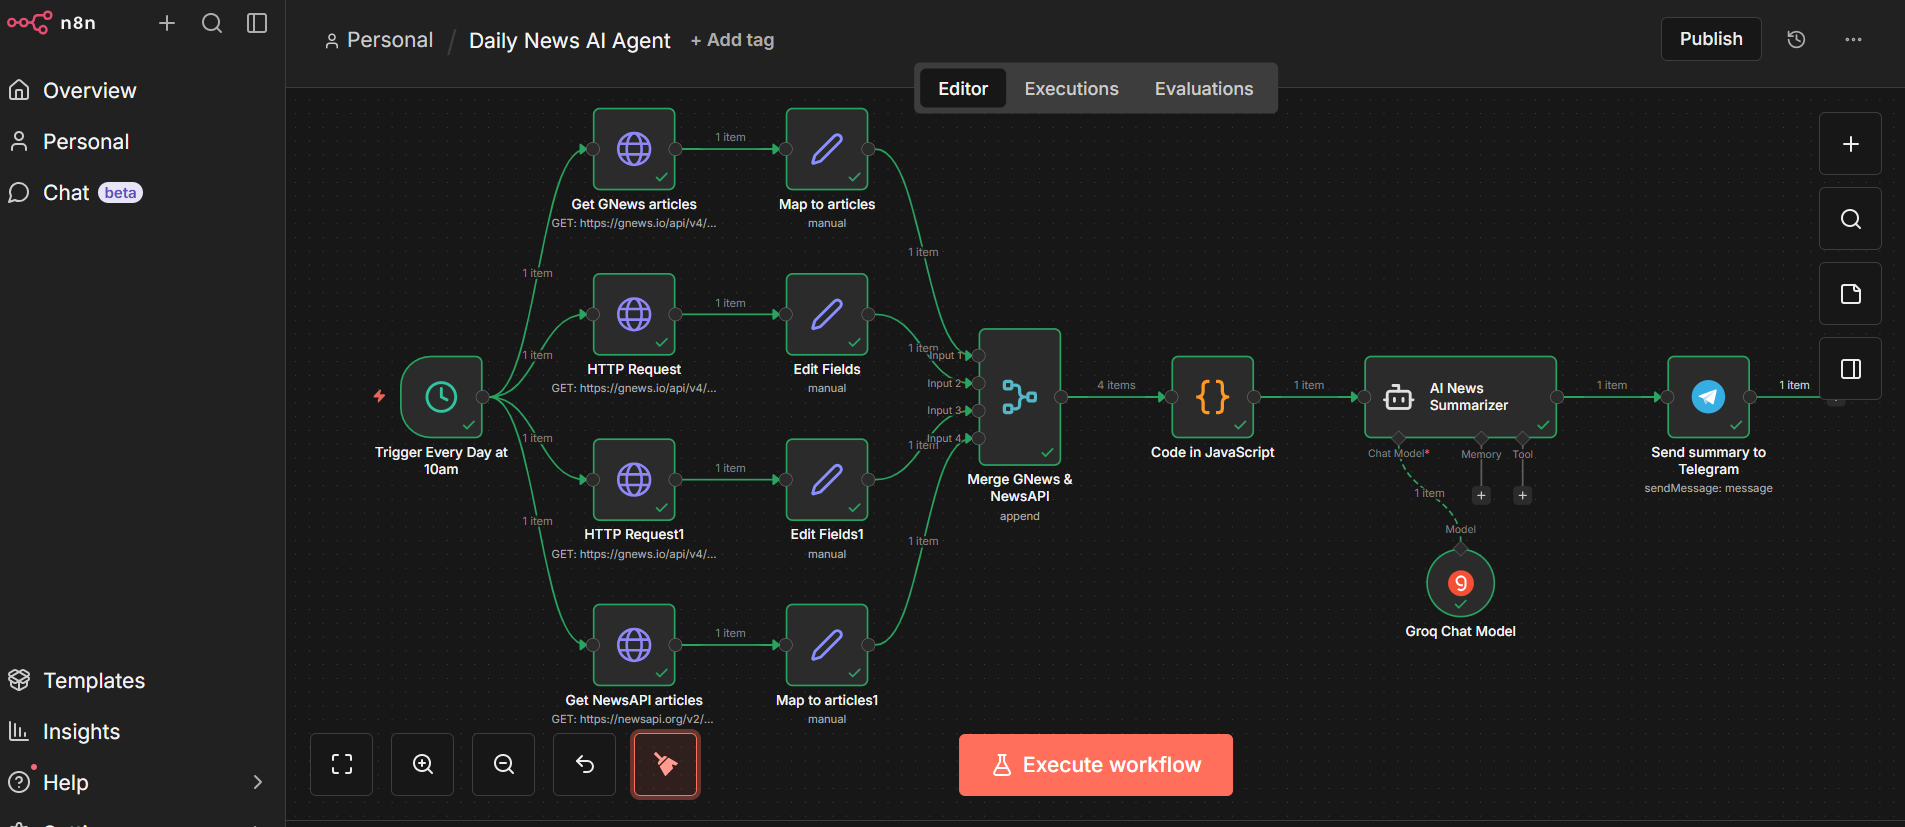Open the three-dot workflow options menu

[1853, 39]
